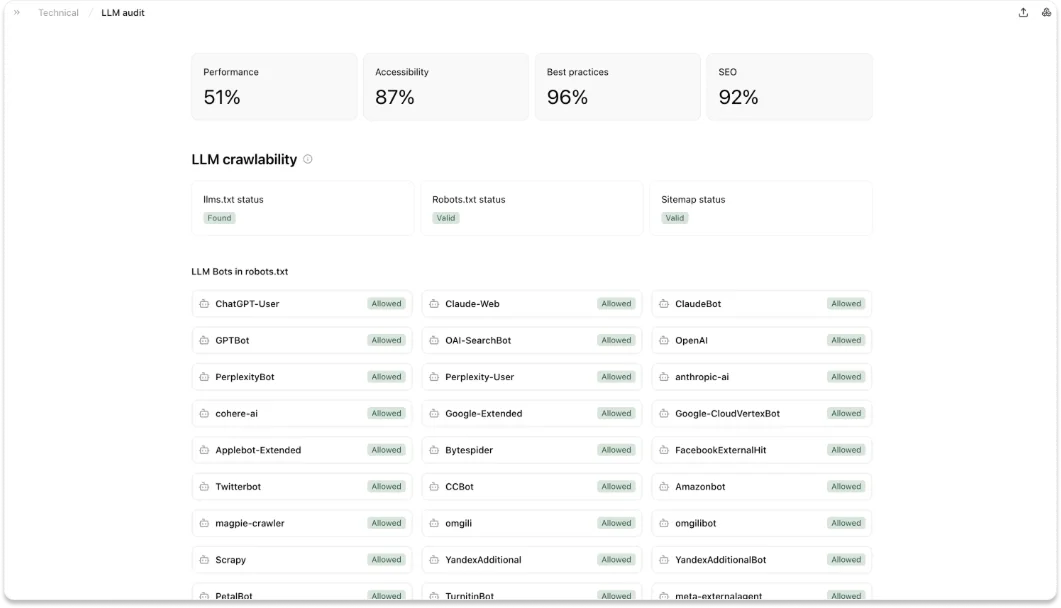Viewport: 1061px width, 608px height.
Task: Select the anthropic-ai name text
Action: pos(702,377)
